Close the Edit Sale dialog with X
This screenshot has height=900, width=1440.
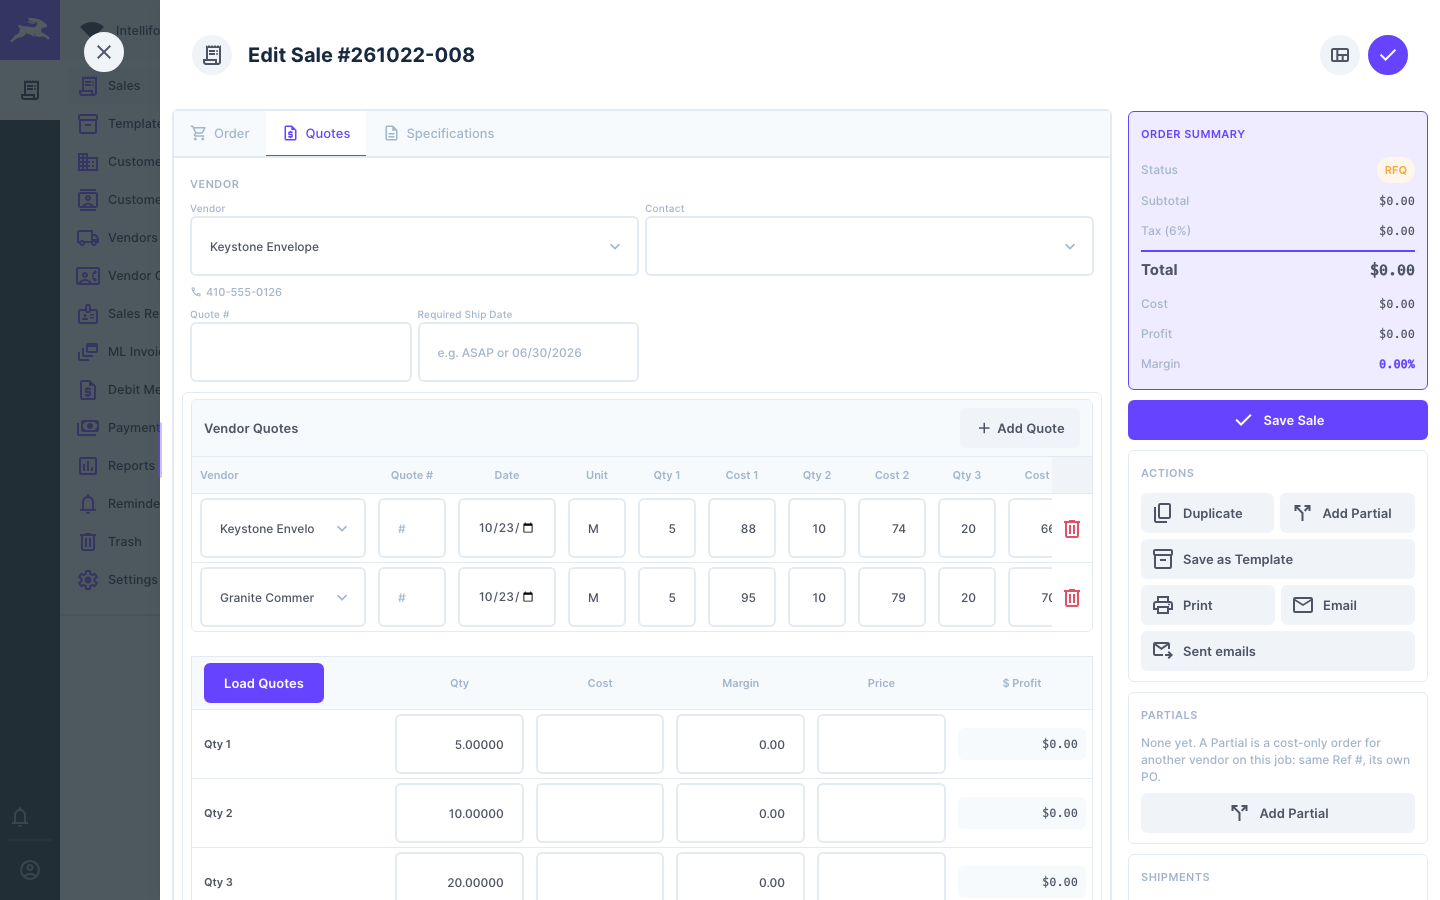point(104,52)
